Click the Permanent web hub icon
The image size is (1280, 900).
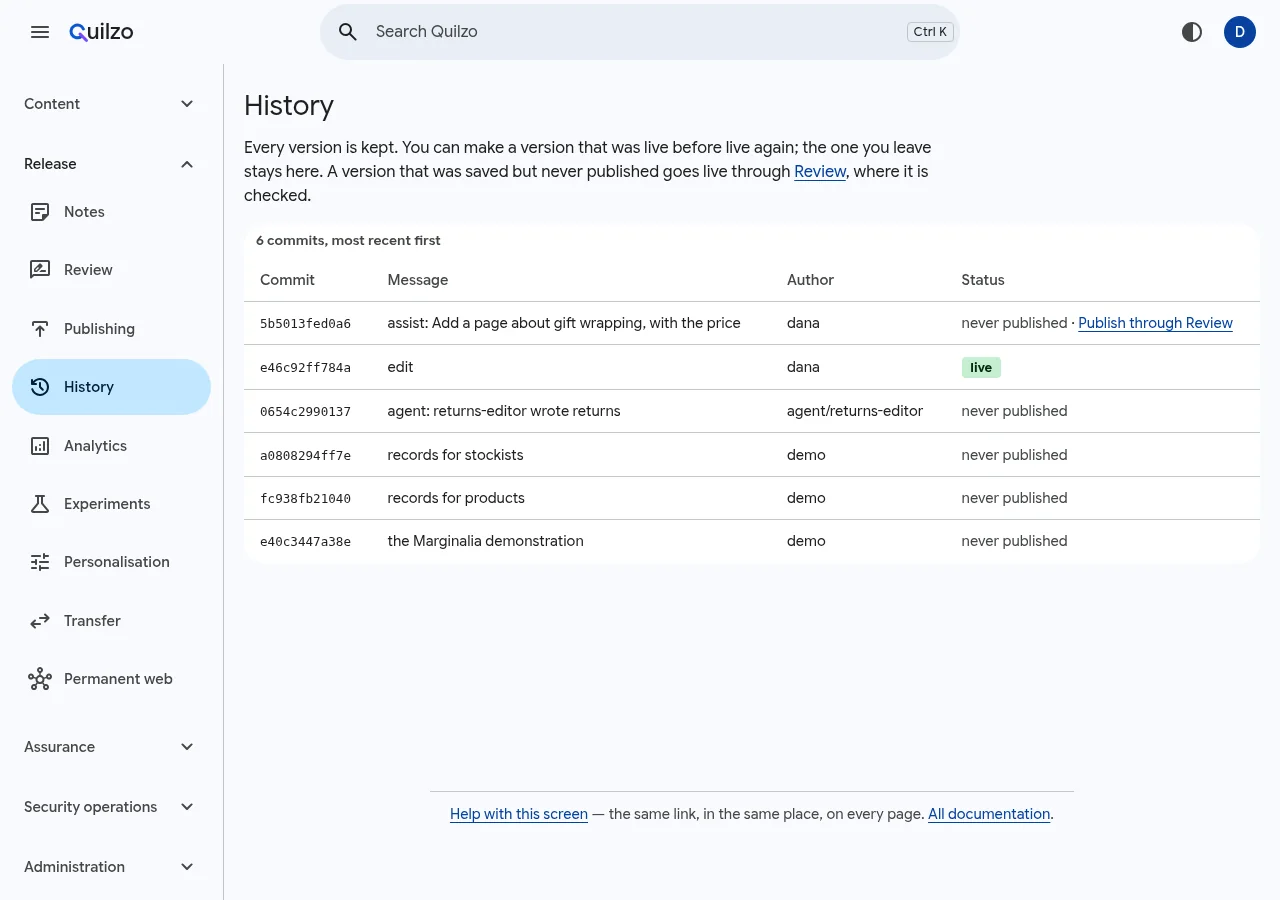point(40,679)
